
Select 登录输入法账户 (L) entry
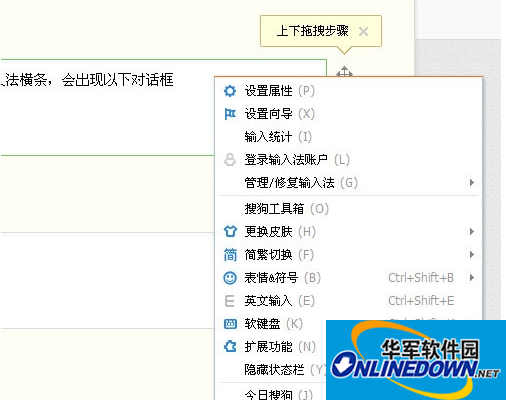[348, 160]
